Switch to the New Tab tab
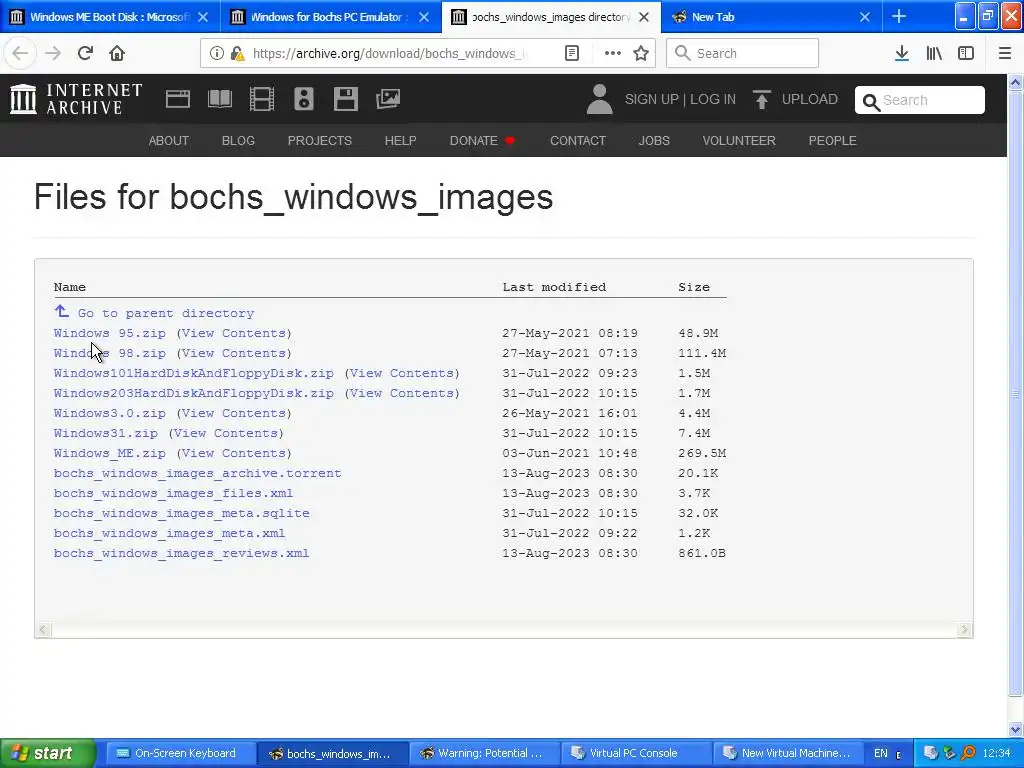The height and width of the screenshot is (768, 1024). [713, 17]
